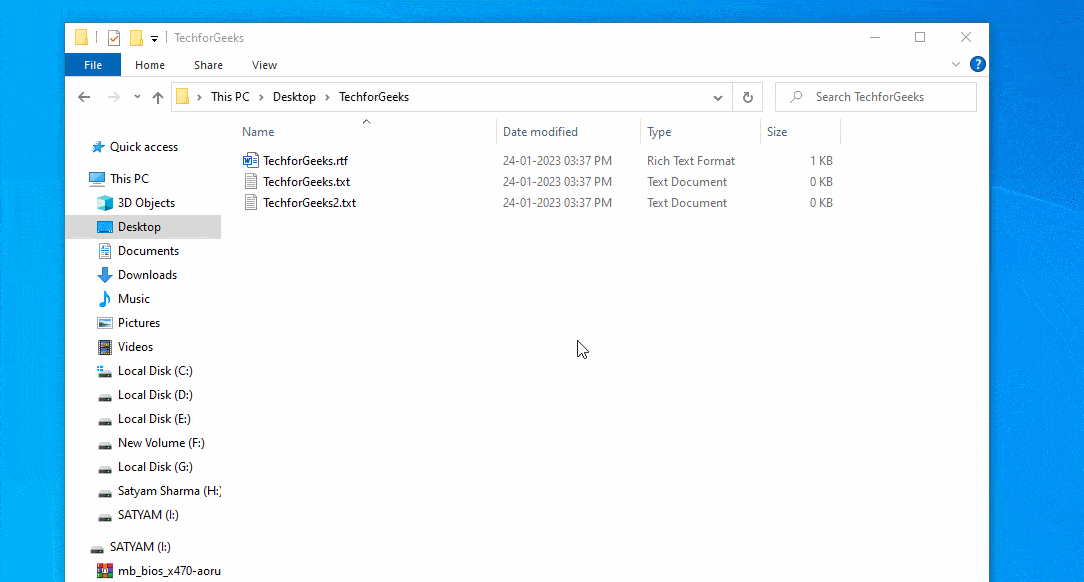Screen dimensions: 1084x582
Task: Select Desktop in the navigation pane
Action: [143, 227]
